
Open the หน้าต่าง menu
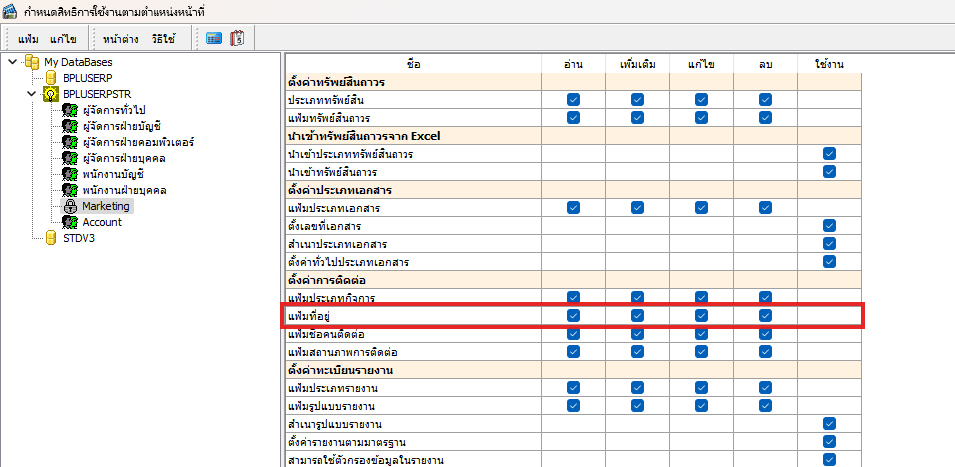click(x=122, y=39)
